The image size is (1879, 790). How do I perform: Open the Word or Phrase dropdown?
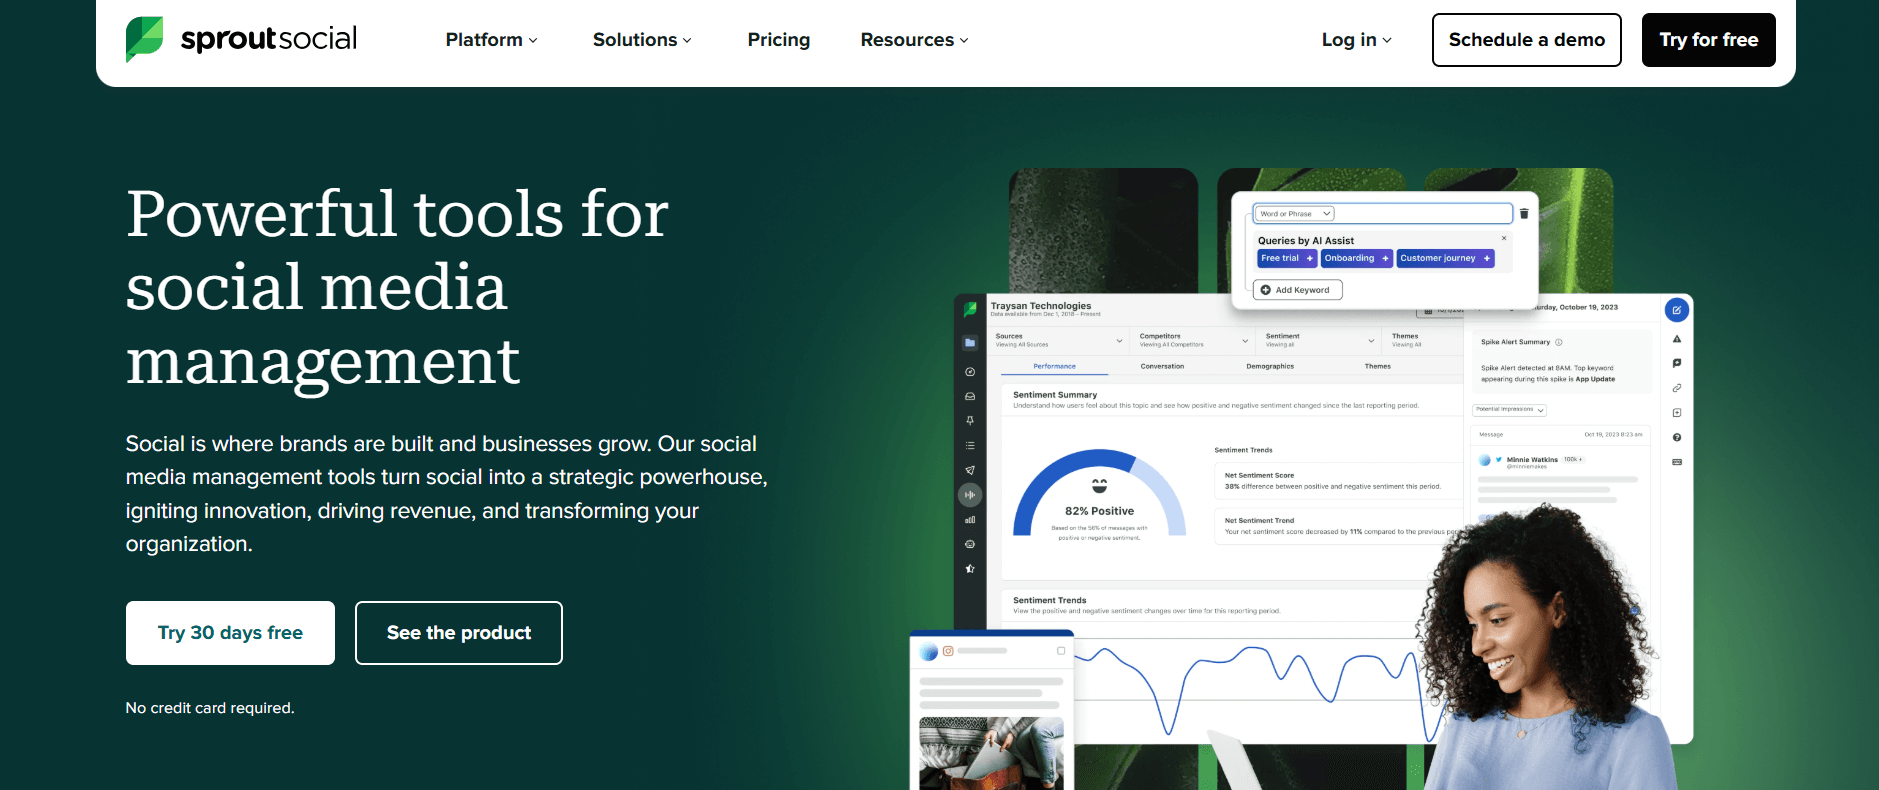click(x=1295, y=214)
